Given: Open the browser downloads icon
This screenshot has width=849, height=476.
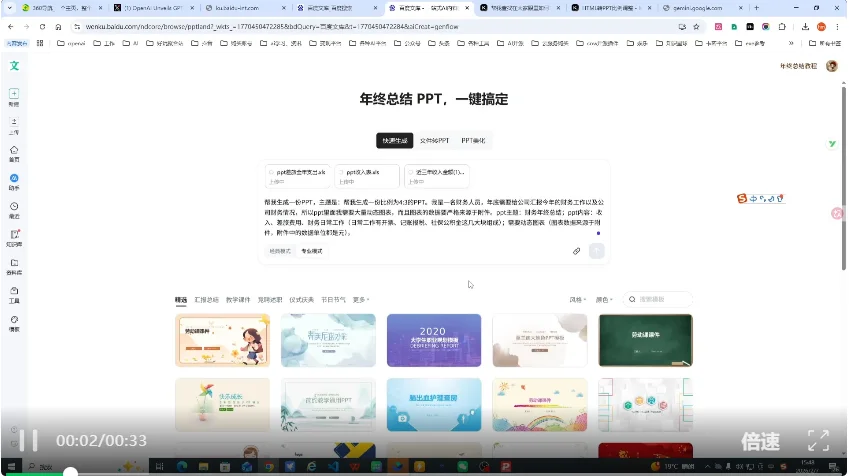Looking at the screenshot, I should point(805,27).
